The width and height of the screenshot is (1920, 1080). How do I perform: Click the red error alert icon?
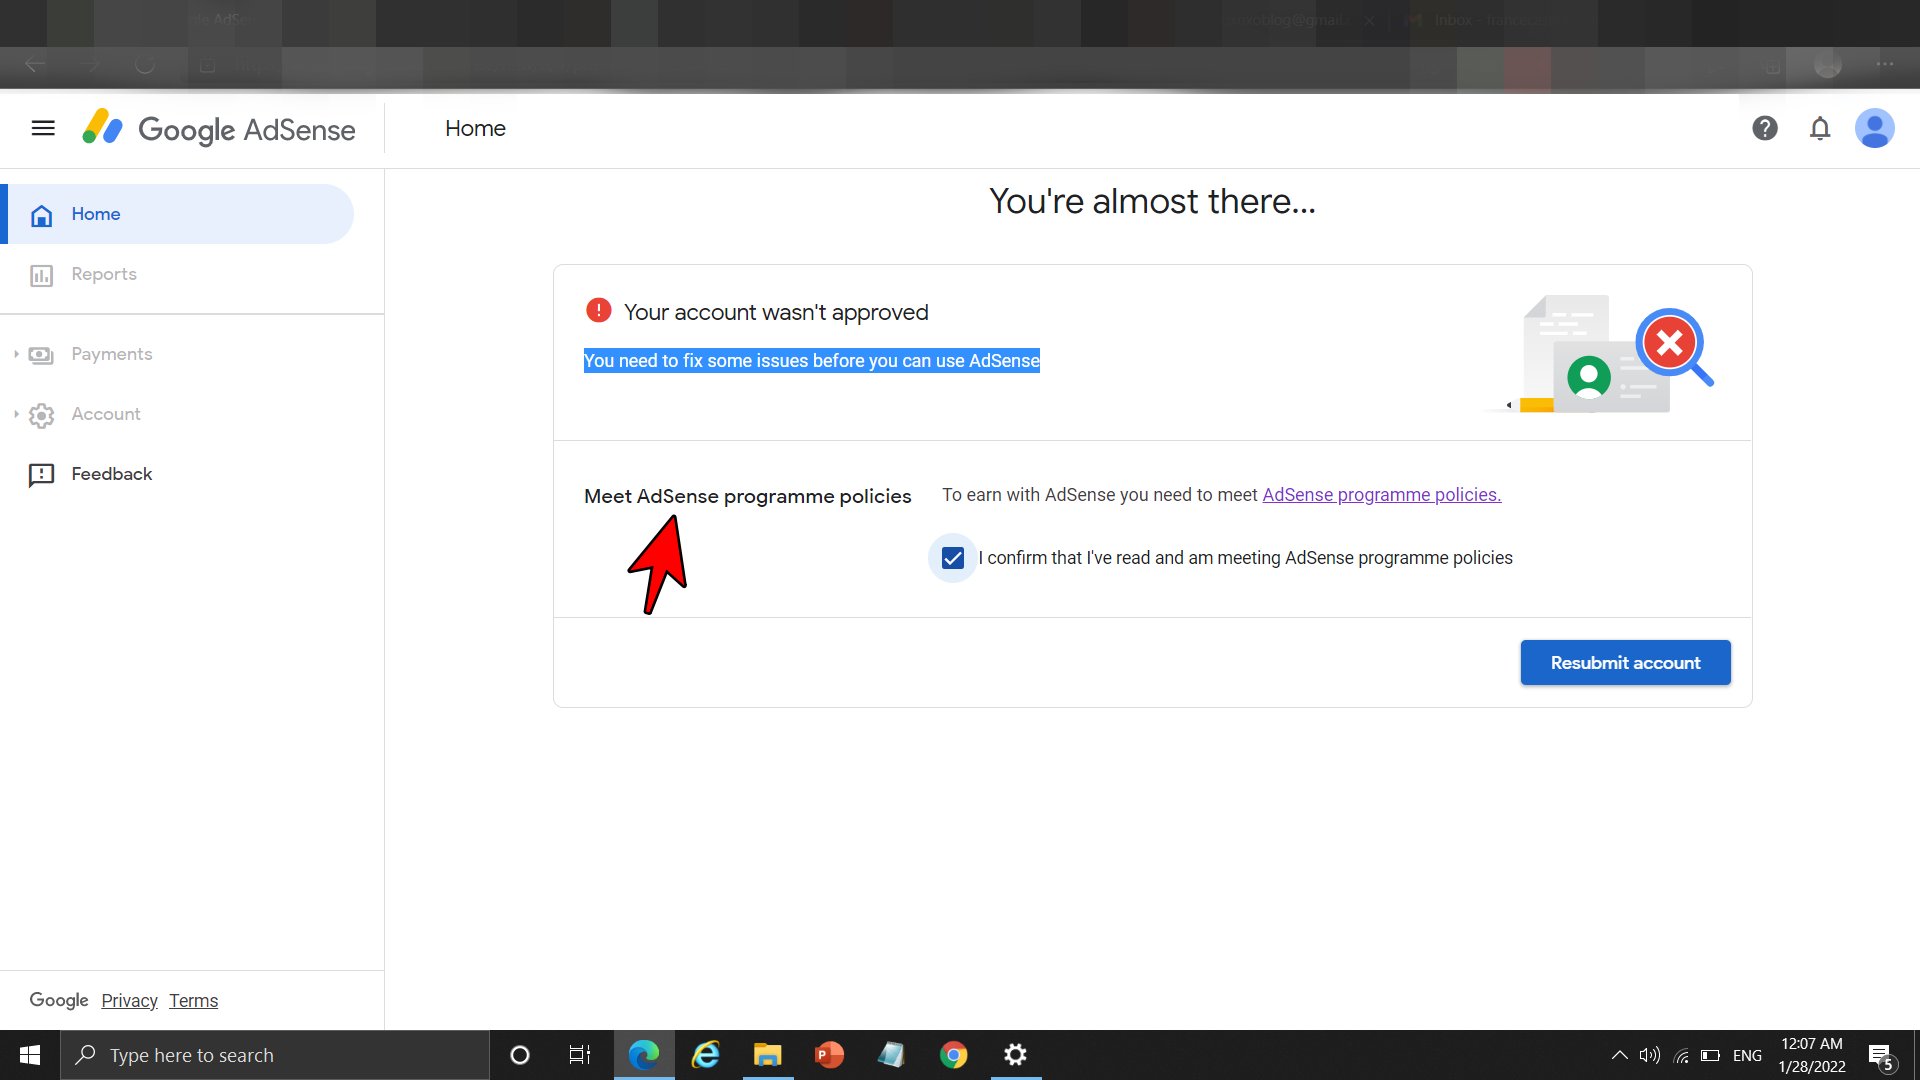(598, 311)
